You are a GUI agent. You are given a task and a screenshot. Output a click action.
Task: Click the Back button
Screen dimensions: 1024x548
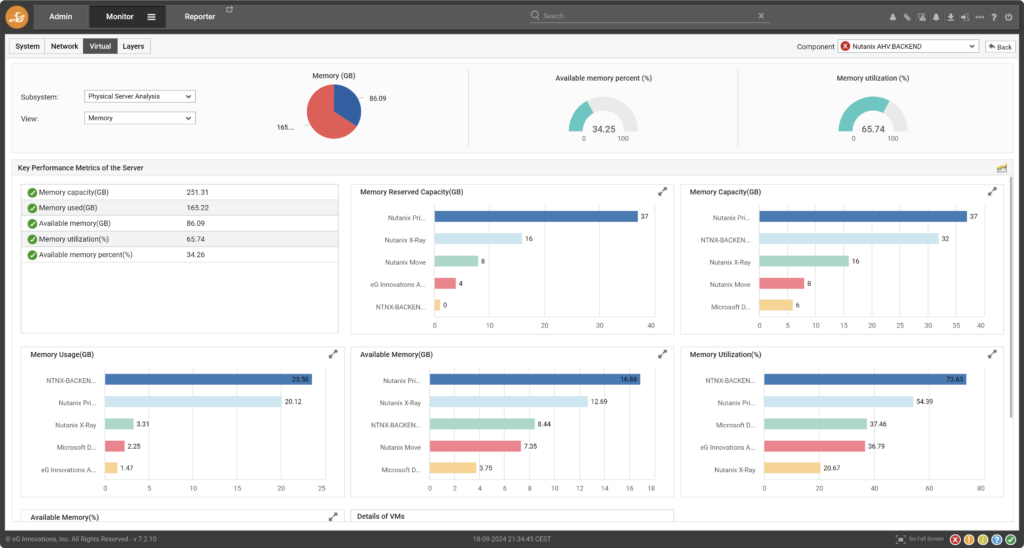(1000, 46)
